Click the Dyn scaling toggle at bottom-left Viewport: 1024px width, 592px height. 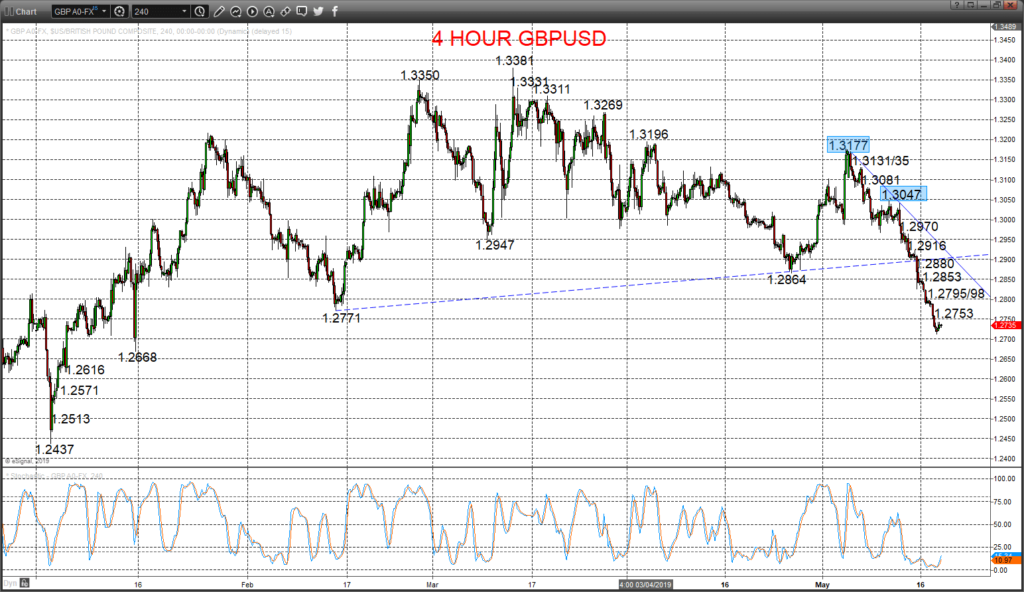[10, 583]
